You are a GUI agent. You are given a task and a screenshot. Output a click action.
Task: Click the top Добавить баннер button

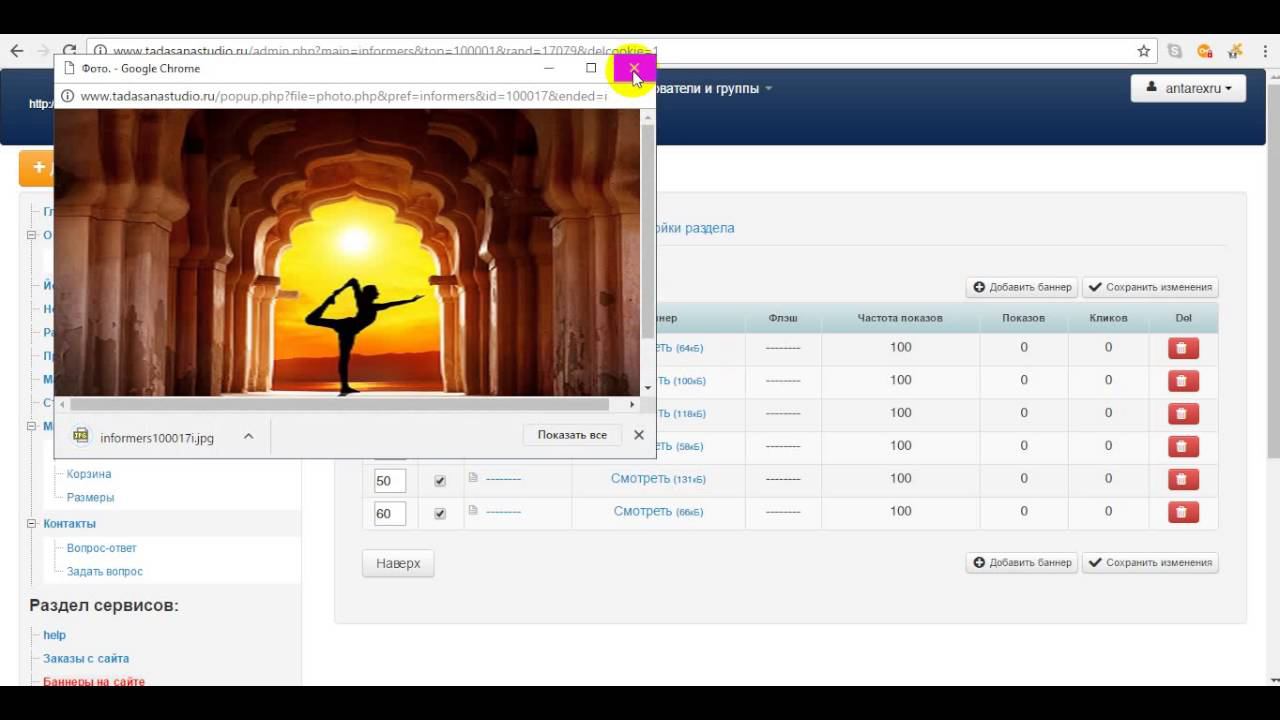pyautogui.click(x=1022, y=287)
